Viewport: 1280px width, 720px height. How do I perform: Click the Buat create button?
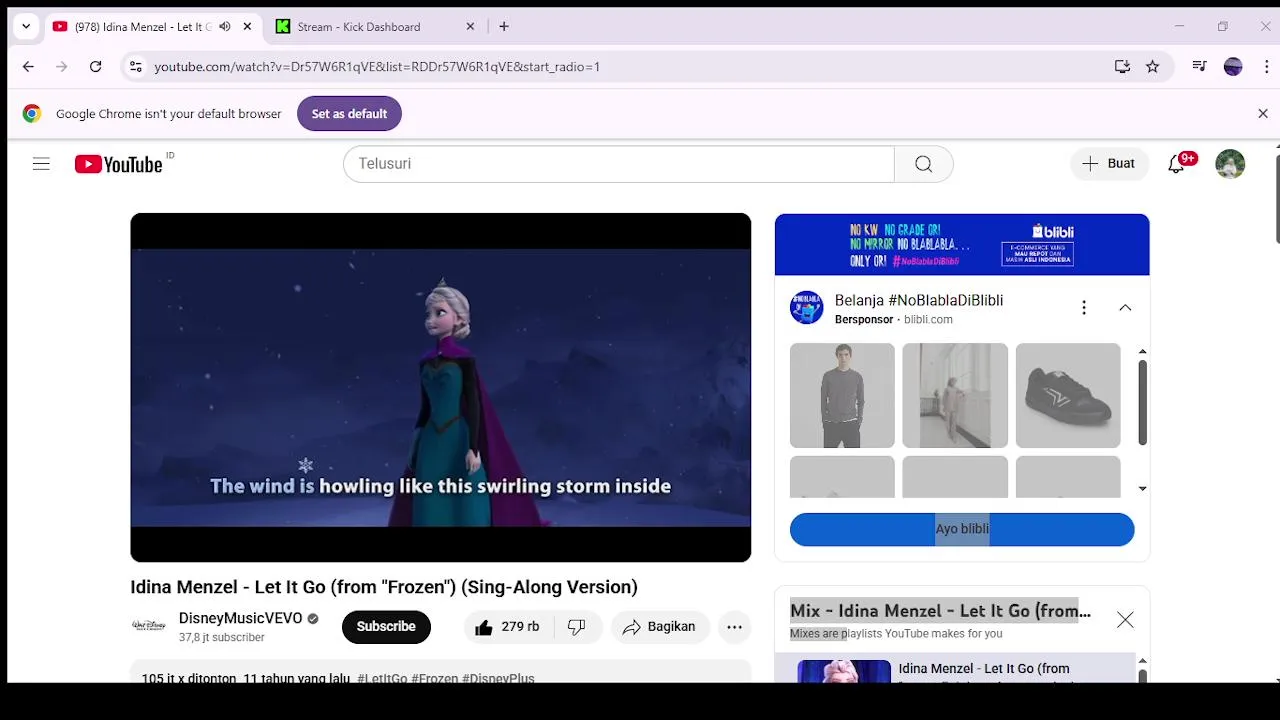pos(1108,164)
